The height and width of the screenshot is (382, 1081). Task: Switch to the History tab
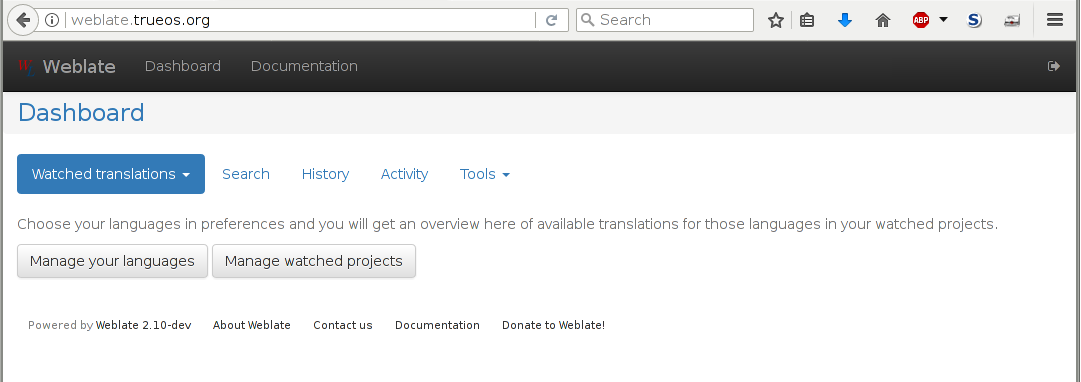[325, 174]
